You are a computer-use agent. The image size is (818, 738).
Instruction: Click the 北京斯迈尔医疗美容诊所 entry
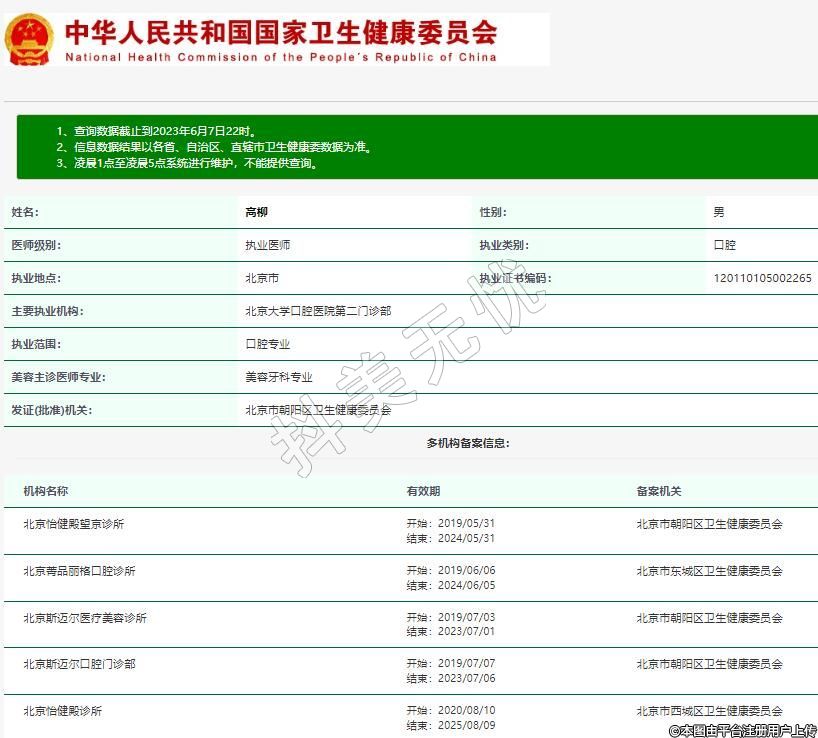pos(85,618)
